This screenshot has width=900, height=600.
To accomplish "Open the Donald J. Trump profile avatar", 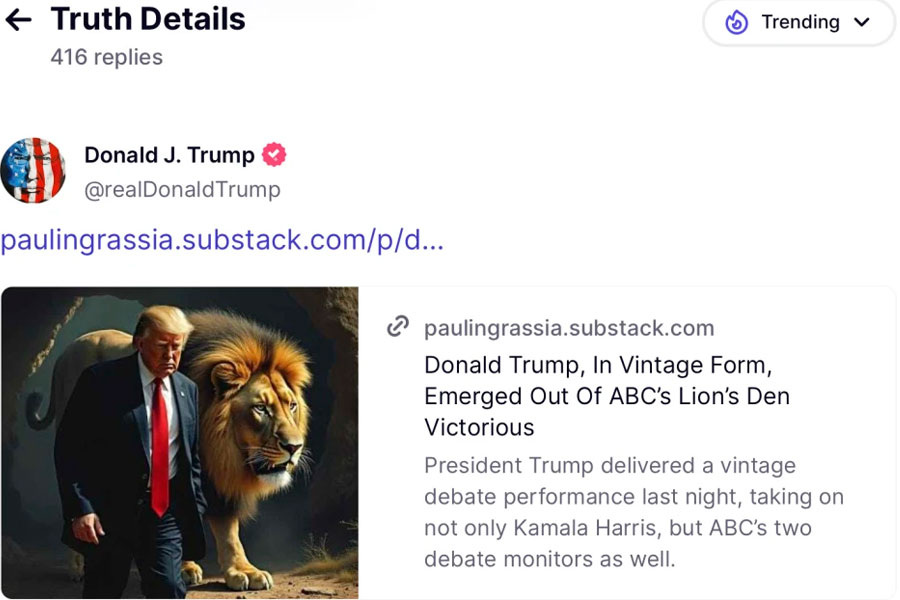I will pos(33,170).
